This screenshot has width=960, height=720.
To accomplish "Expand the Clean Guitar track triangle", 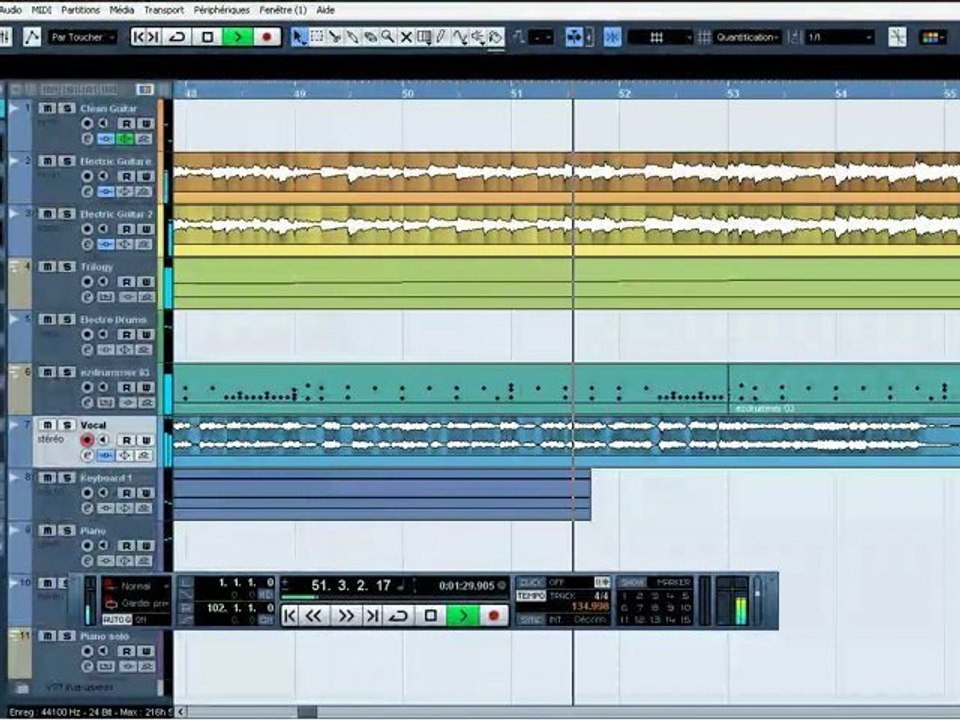I will point(13,108).
